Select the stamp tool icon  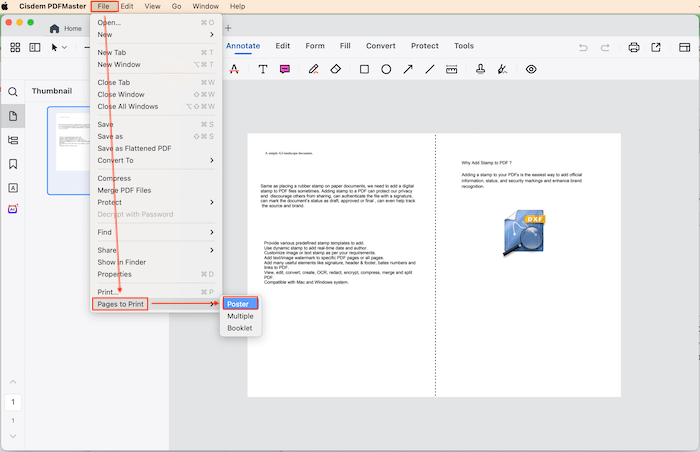click(480, 70)
